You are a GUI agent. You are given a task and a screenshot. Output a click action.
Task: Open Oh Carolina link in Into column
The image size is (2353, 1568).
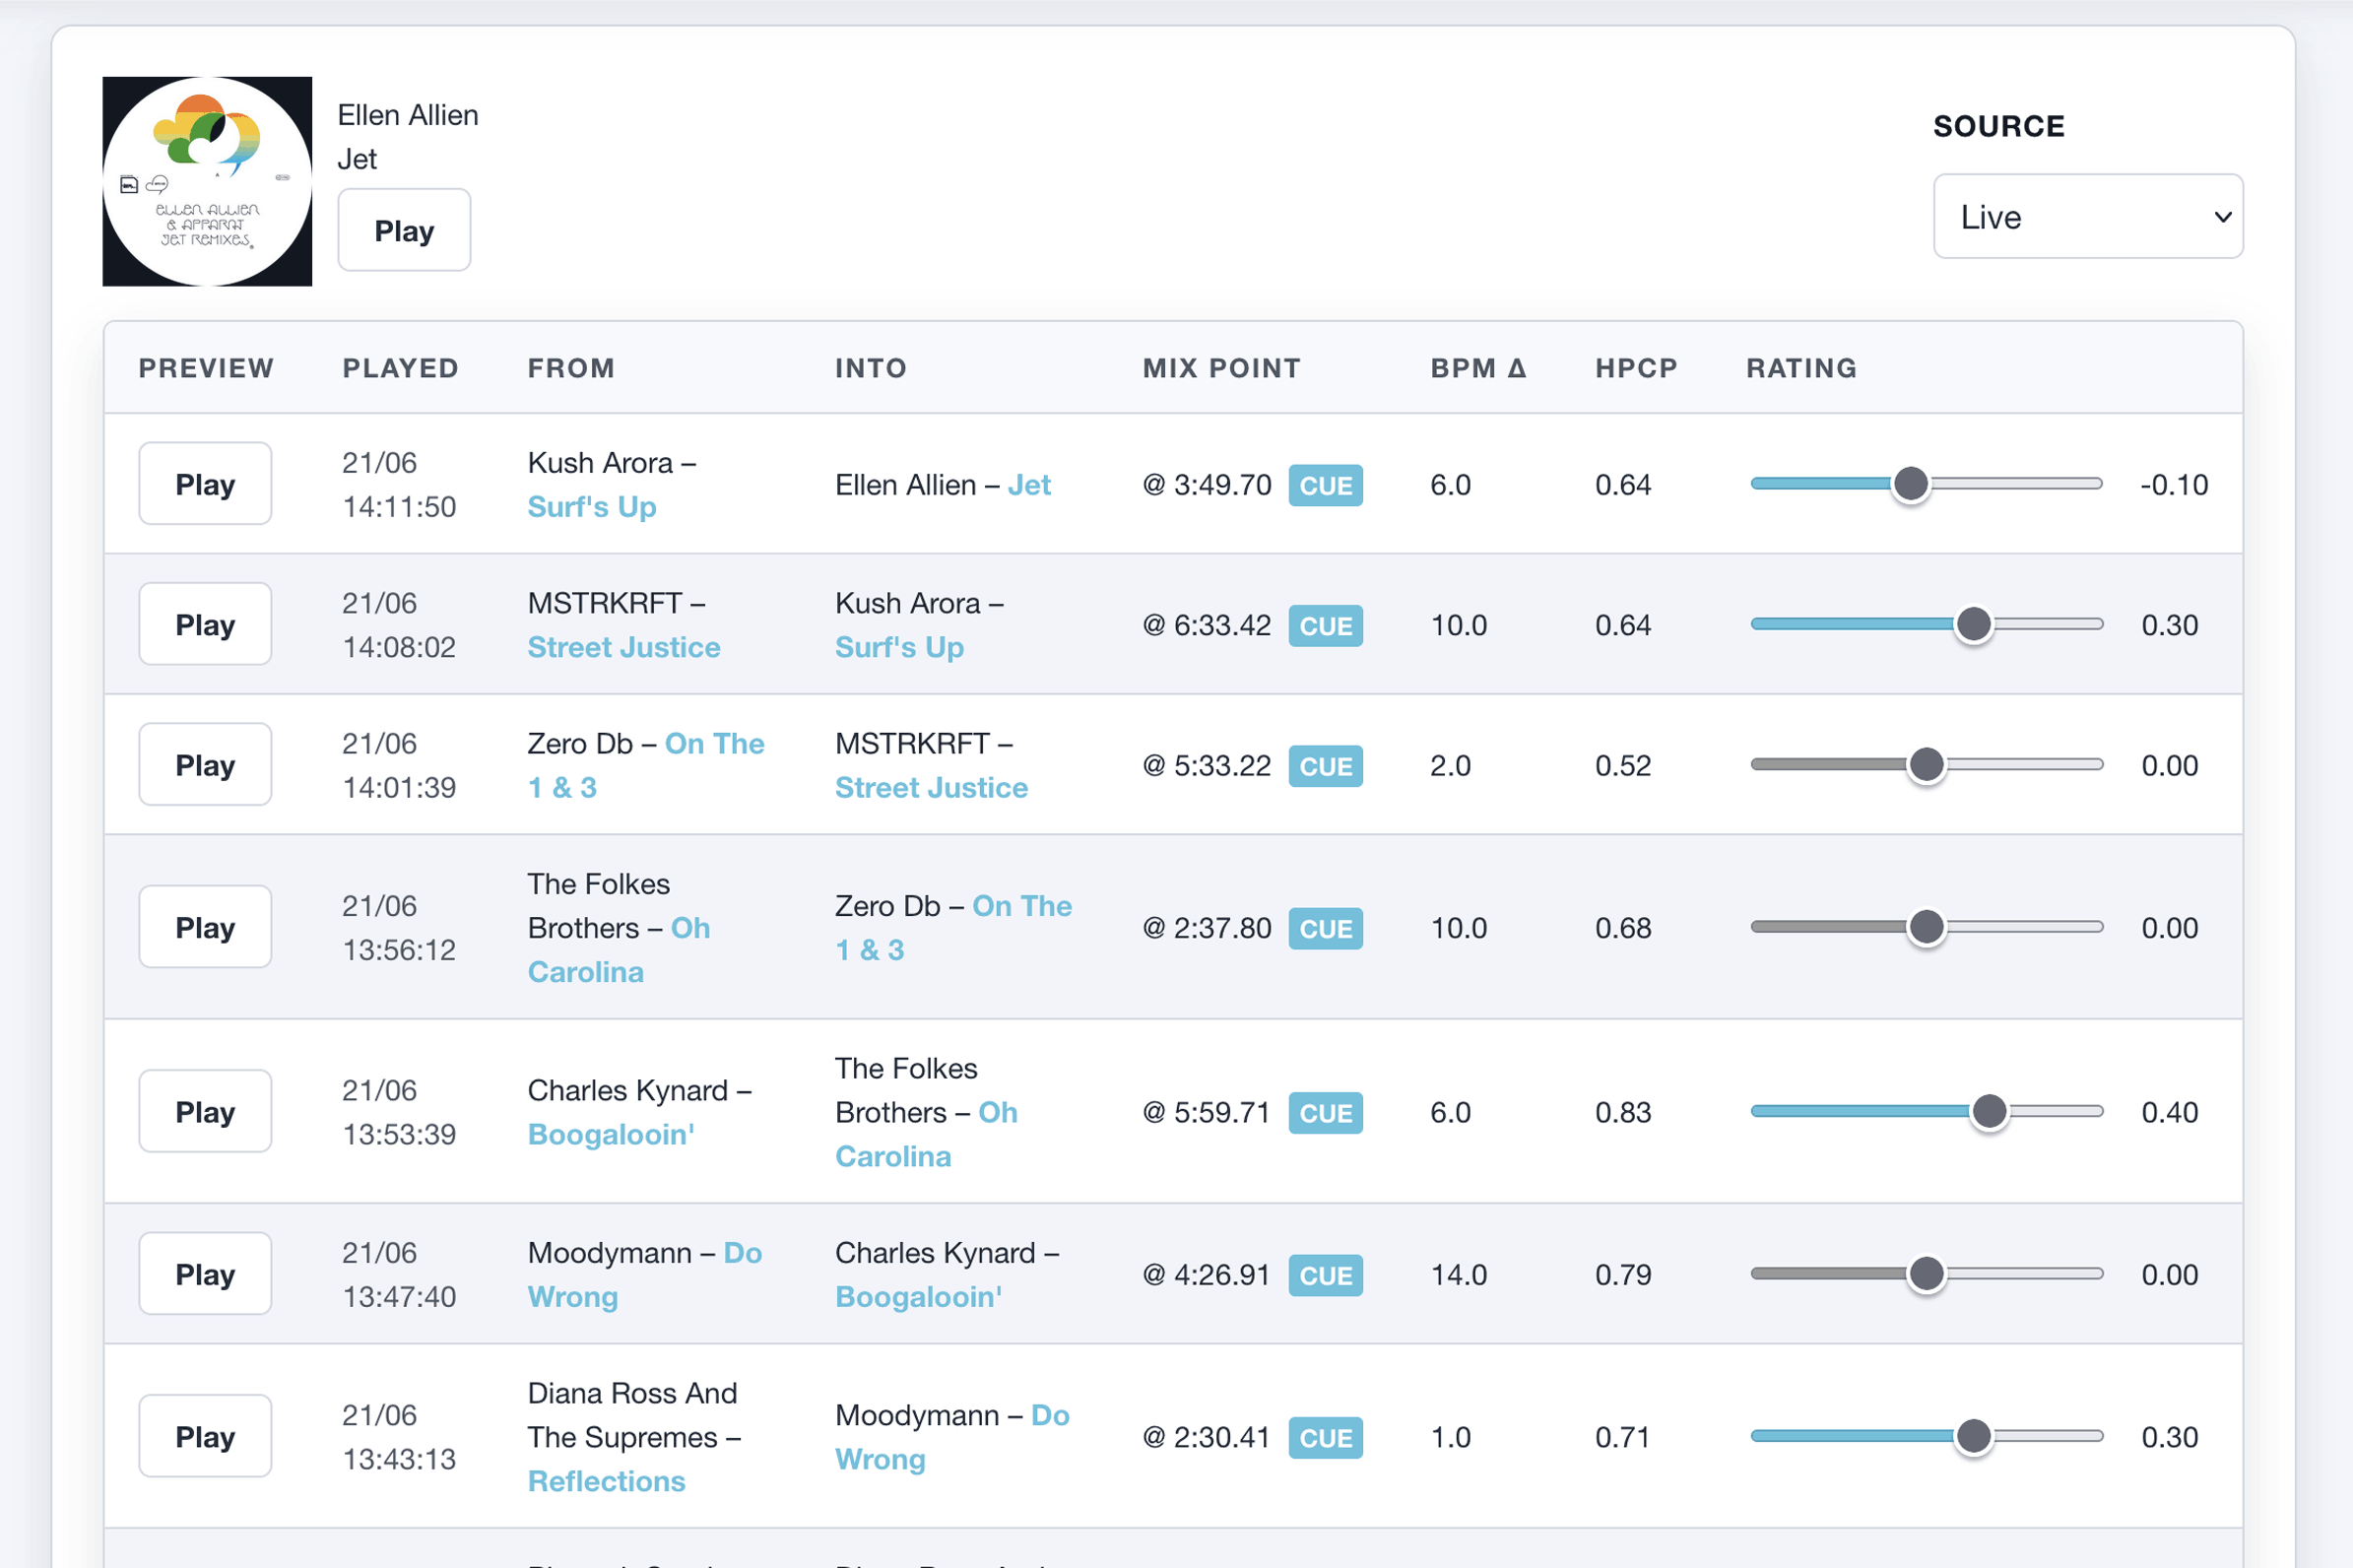pos(926,1134)
